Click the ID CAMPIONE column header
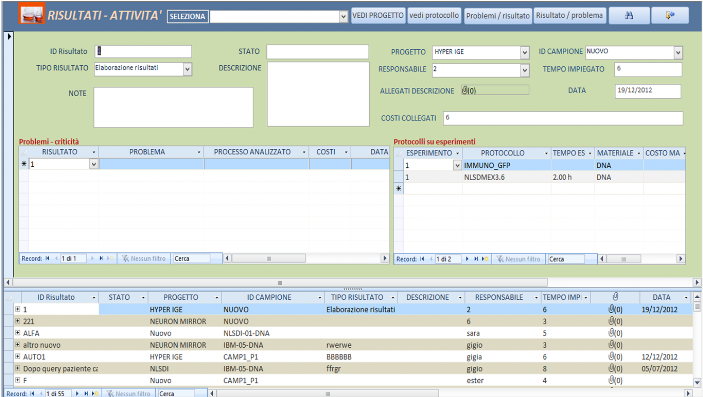The height and width of the screenshot is (397, 703). coord(269,297)
